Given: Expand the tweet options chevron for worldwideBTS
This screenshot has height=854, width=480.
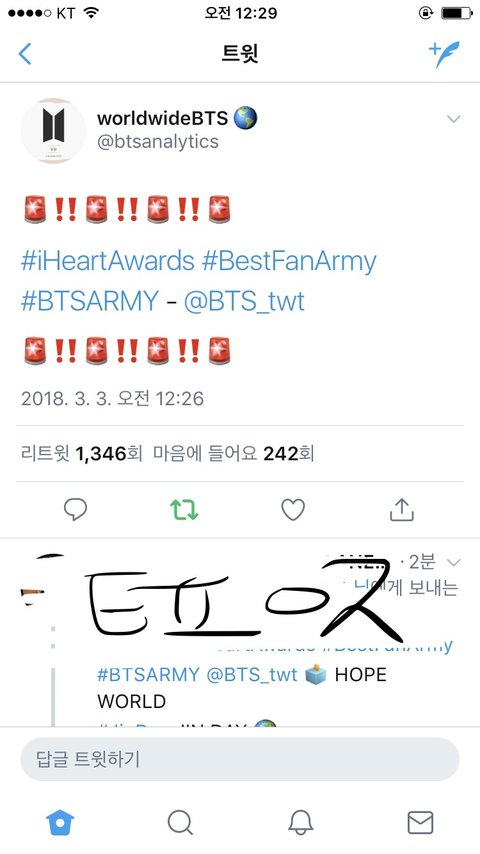Looking at the screenshot, I should (x=453, y=119).
